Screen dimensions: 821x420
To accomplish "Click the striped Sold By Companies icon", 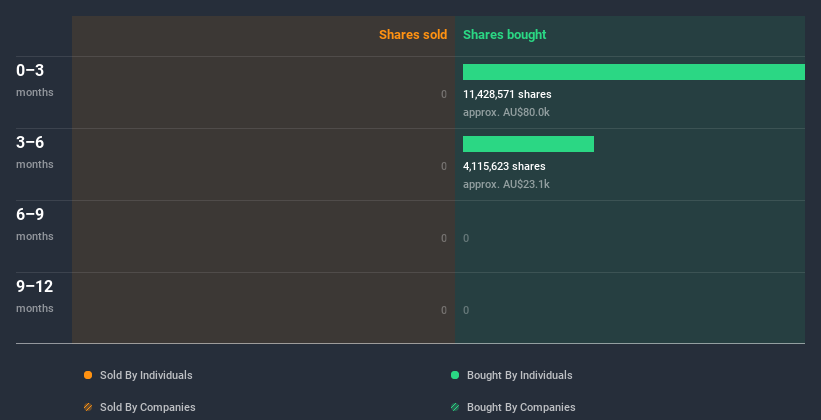I will pyautogui.click(x=88, y=407).
